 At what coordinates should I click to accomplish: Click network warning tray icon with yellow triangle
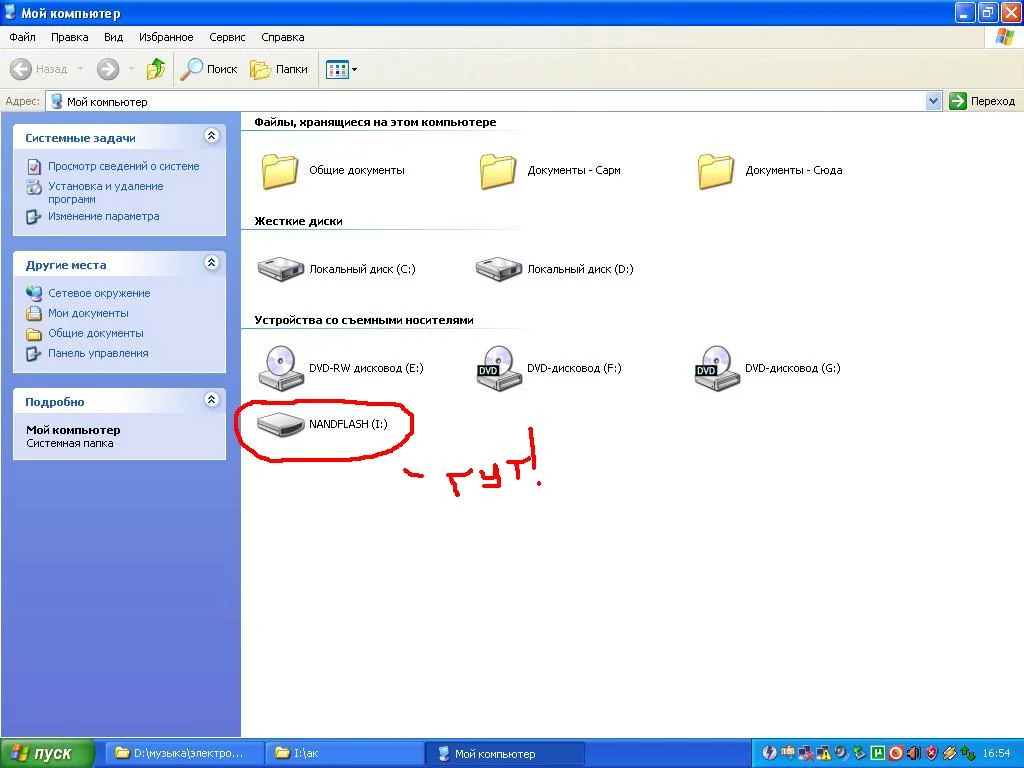tap(824, 753)
